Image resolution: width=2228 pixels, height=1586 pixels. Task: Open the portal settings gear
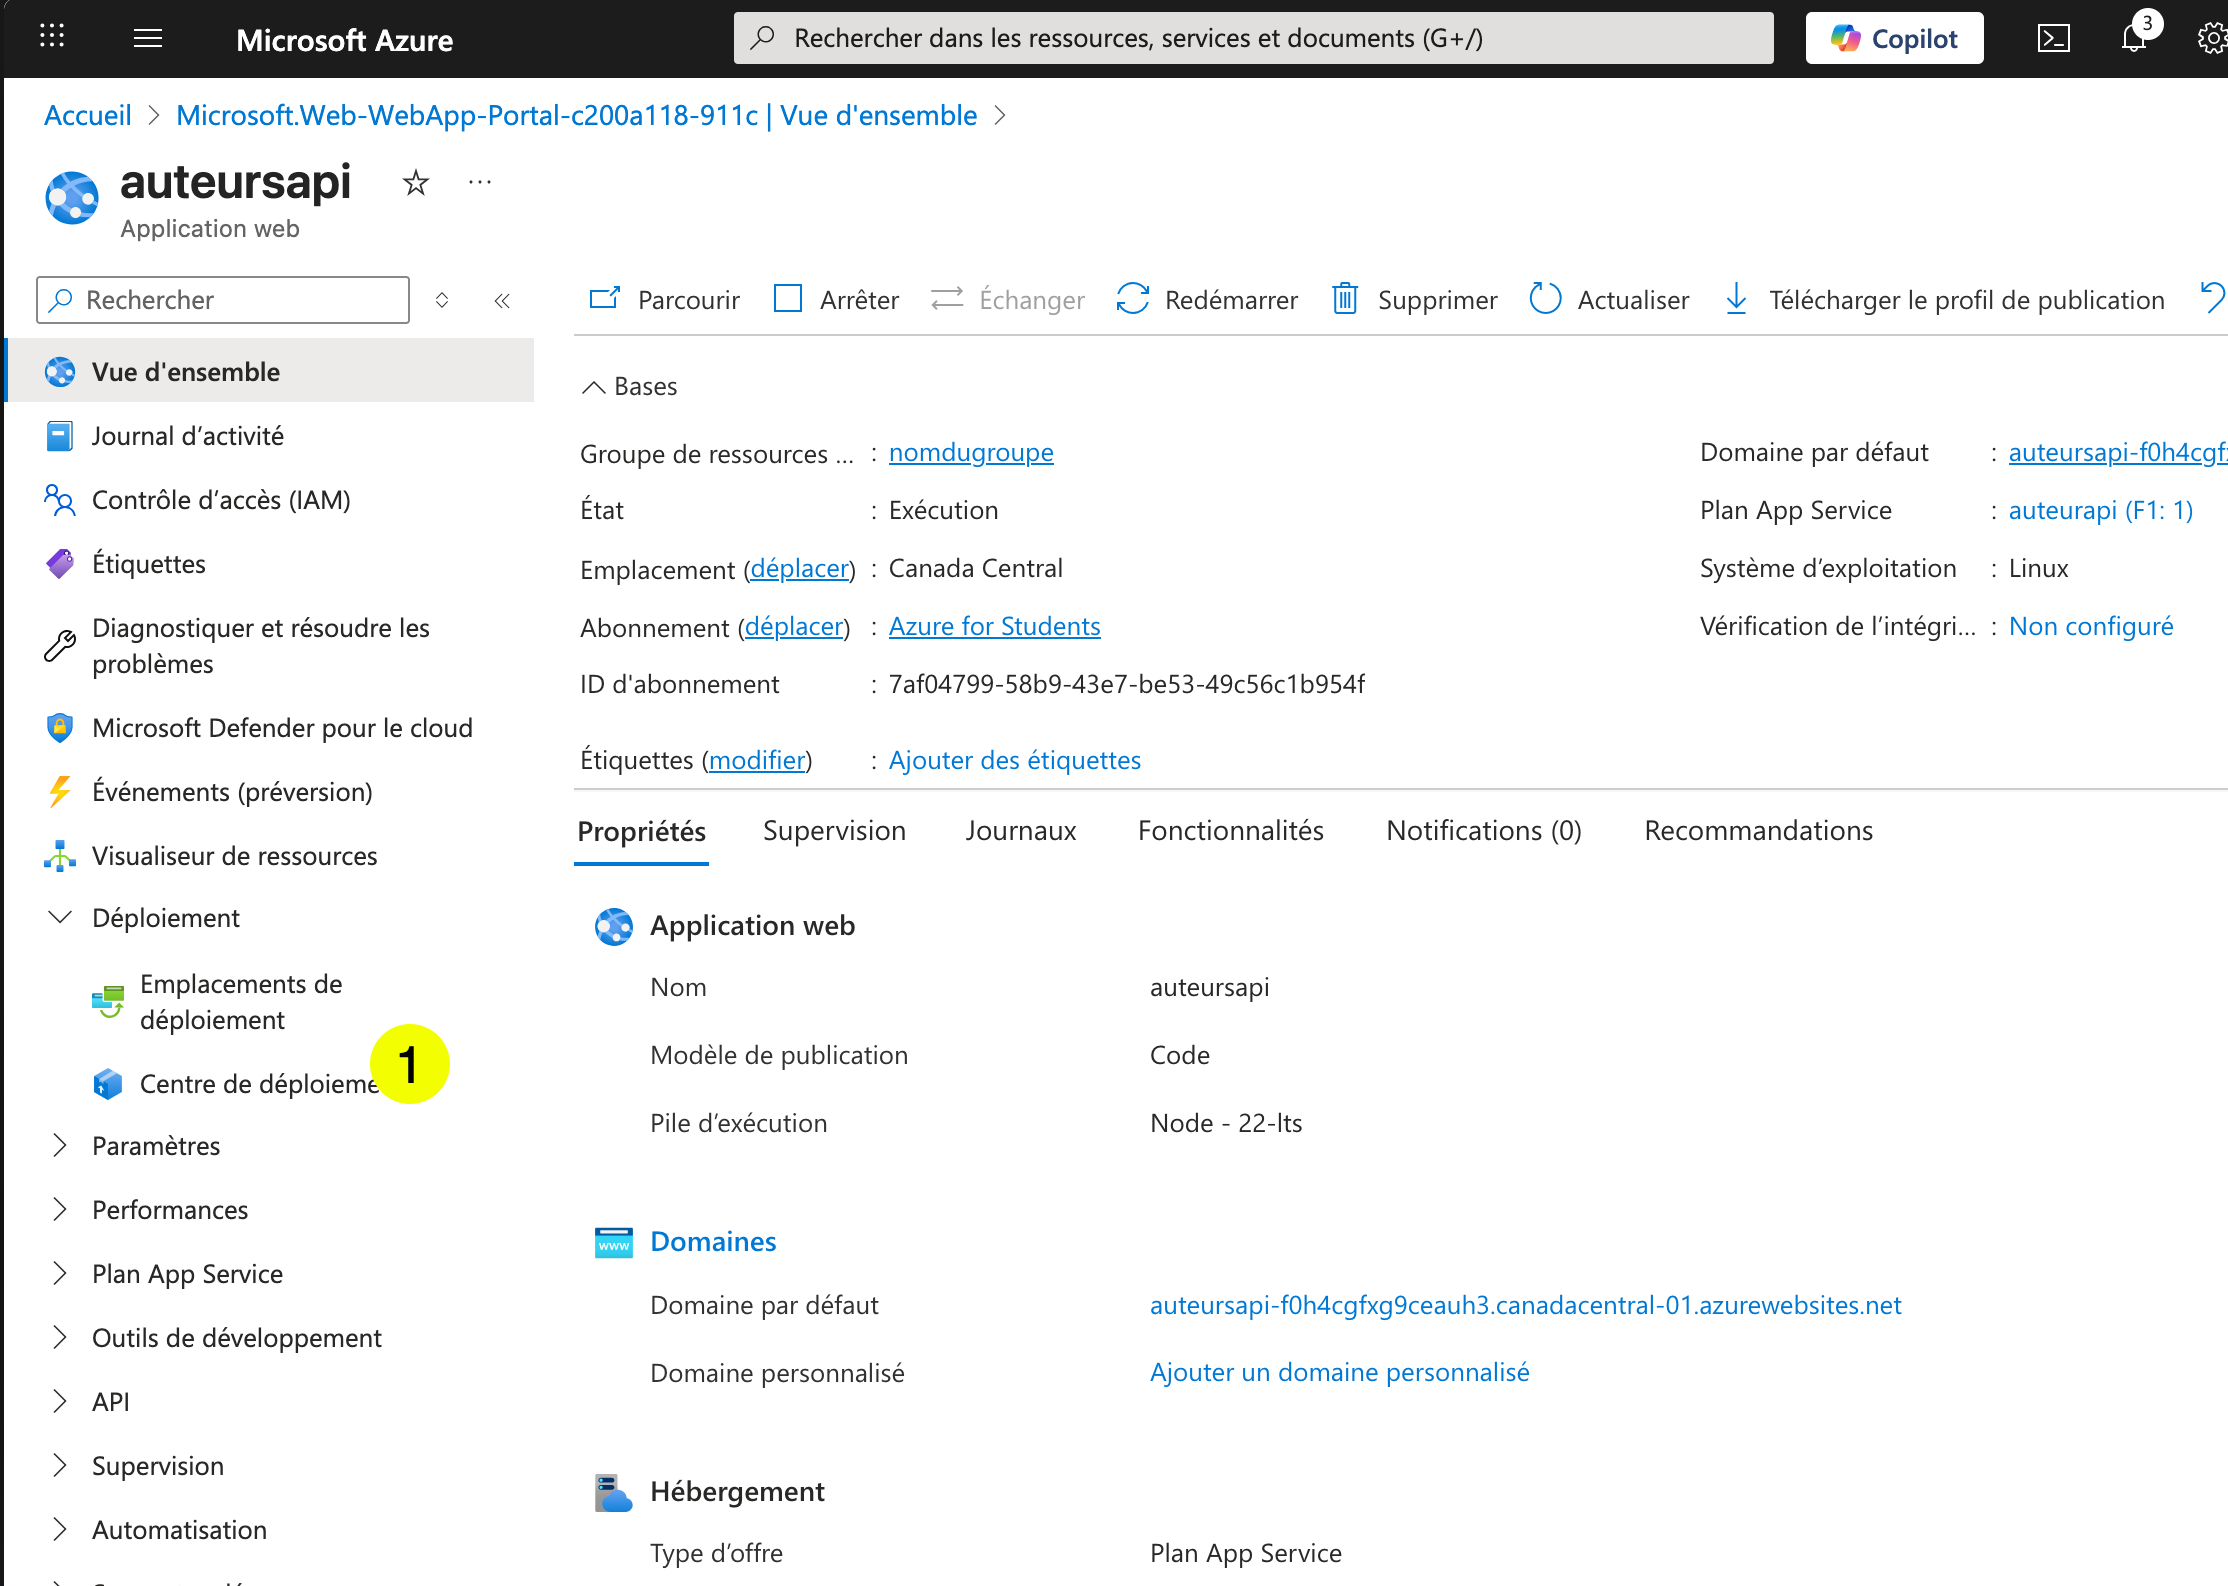point(2212,37)
